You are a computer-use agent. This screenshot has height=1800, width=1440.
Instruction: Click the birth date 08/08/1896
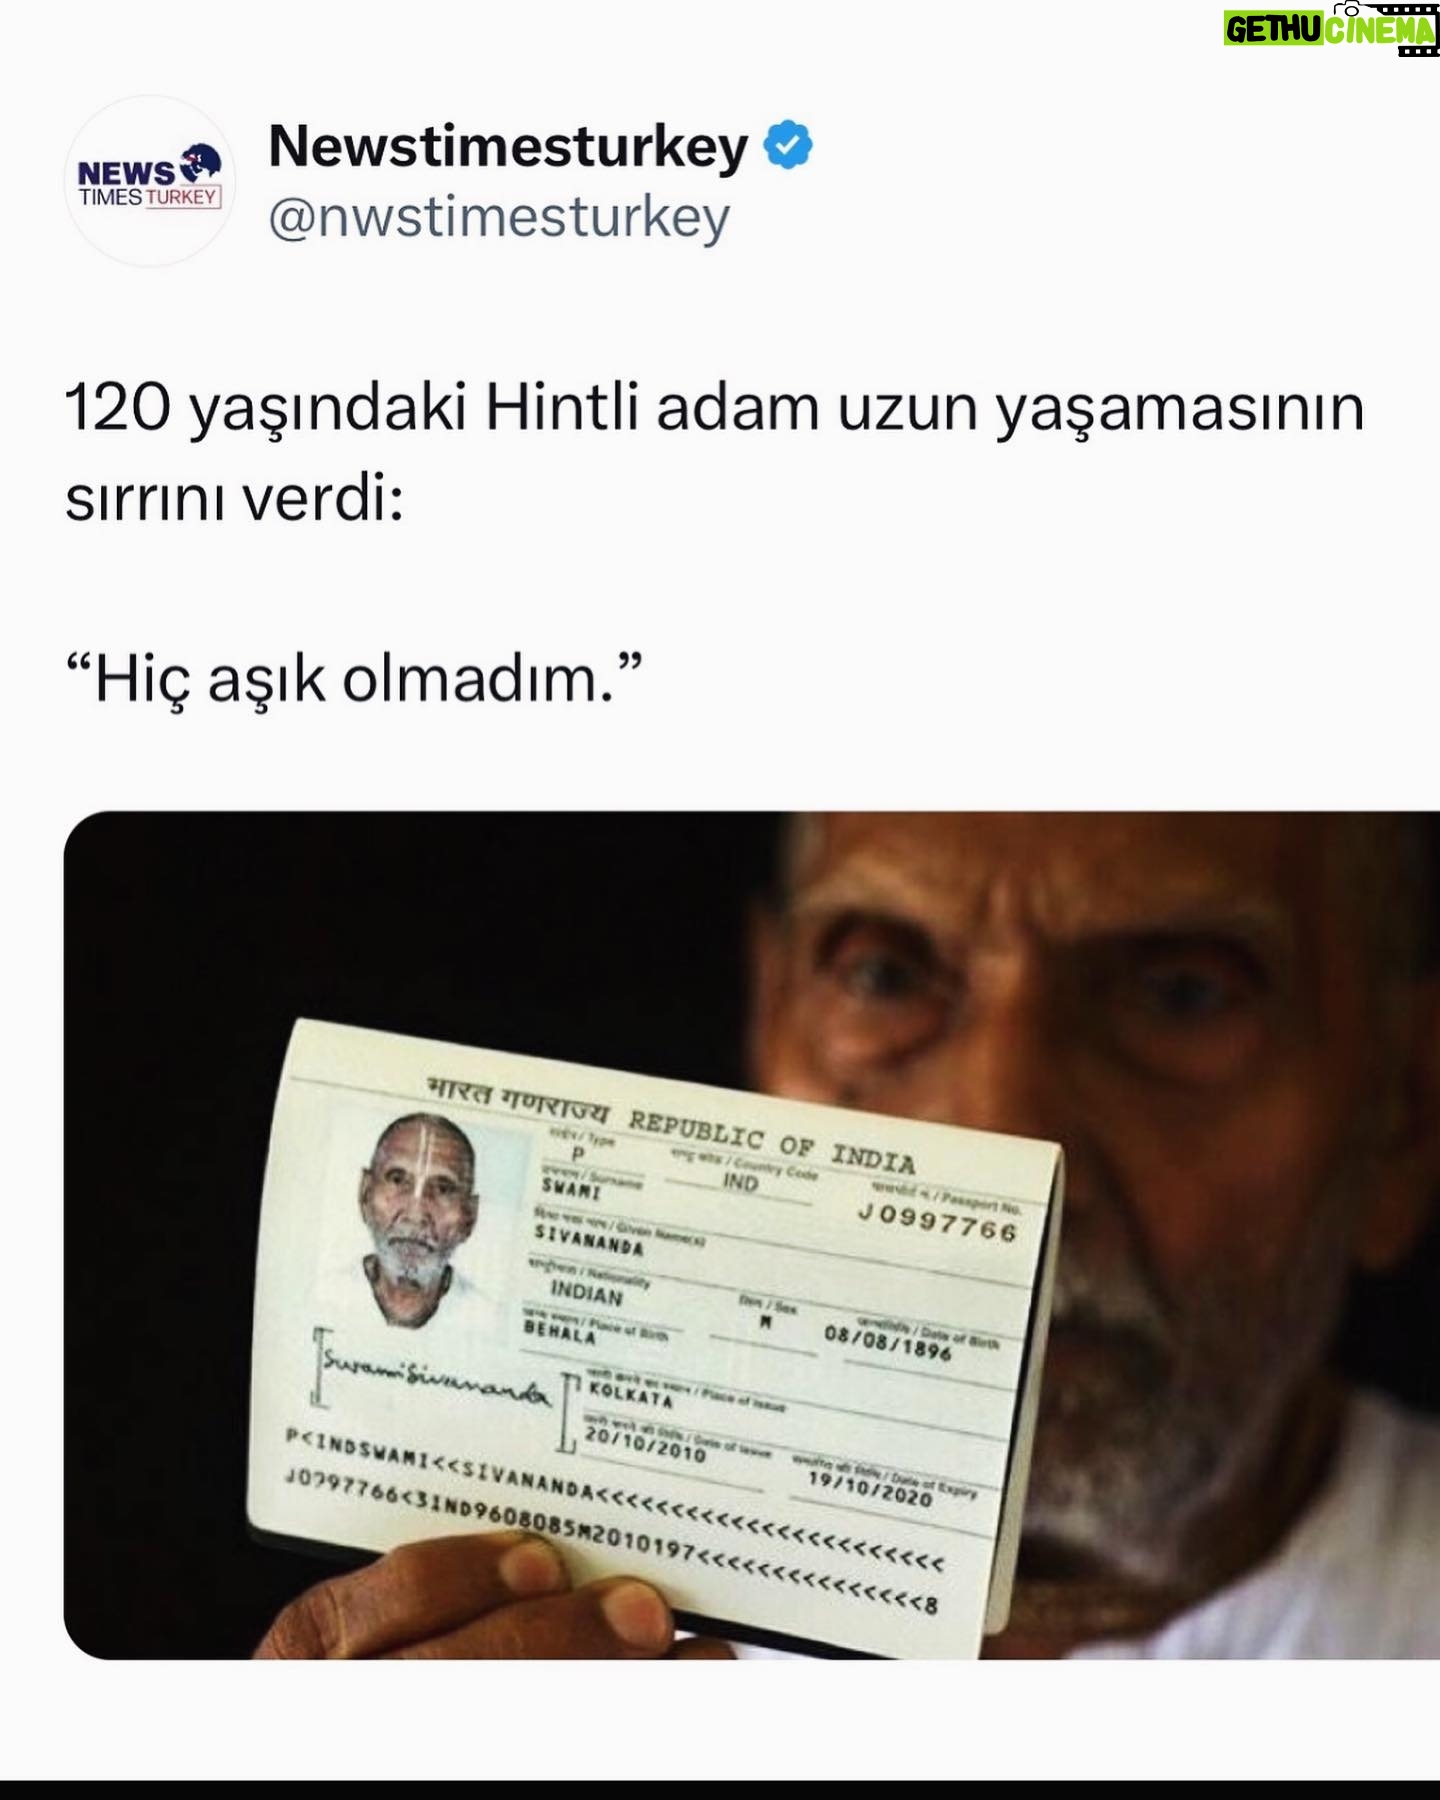(x=887, y=1342)
